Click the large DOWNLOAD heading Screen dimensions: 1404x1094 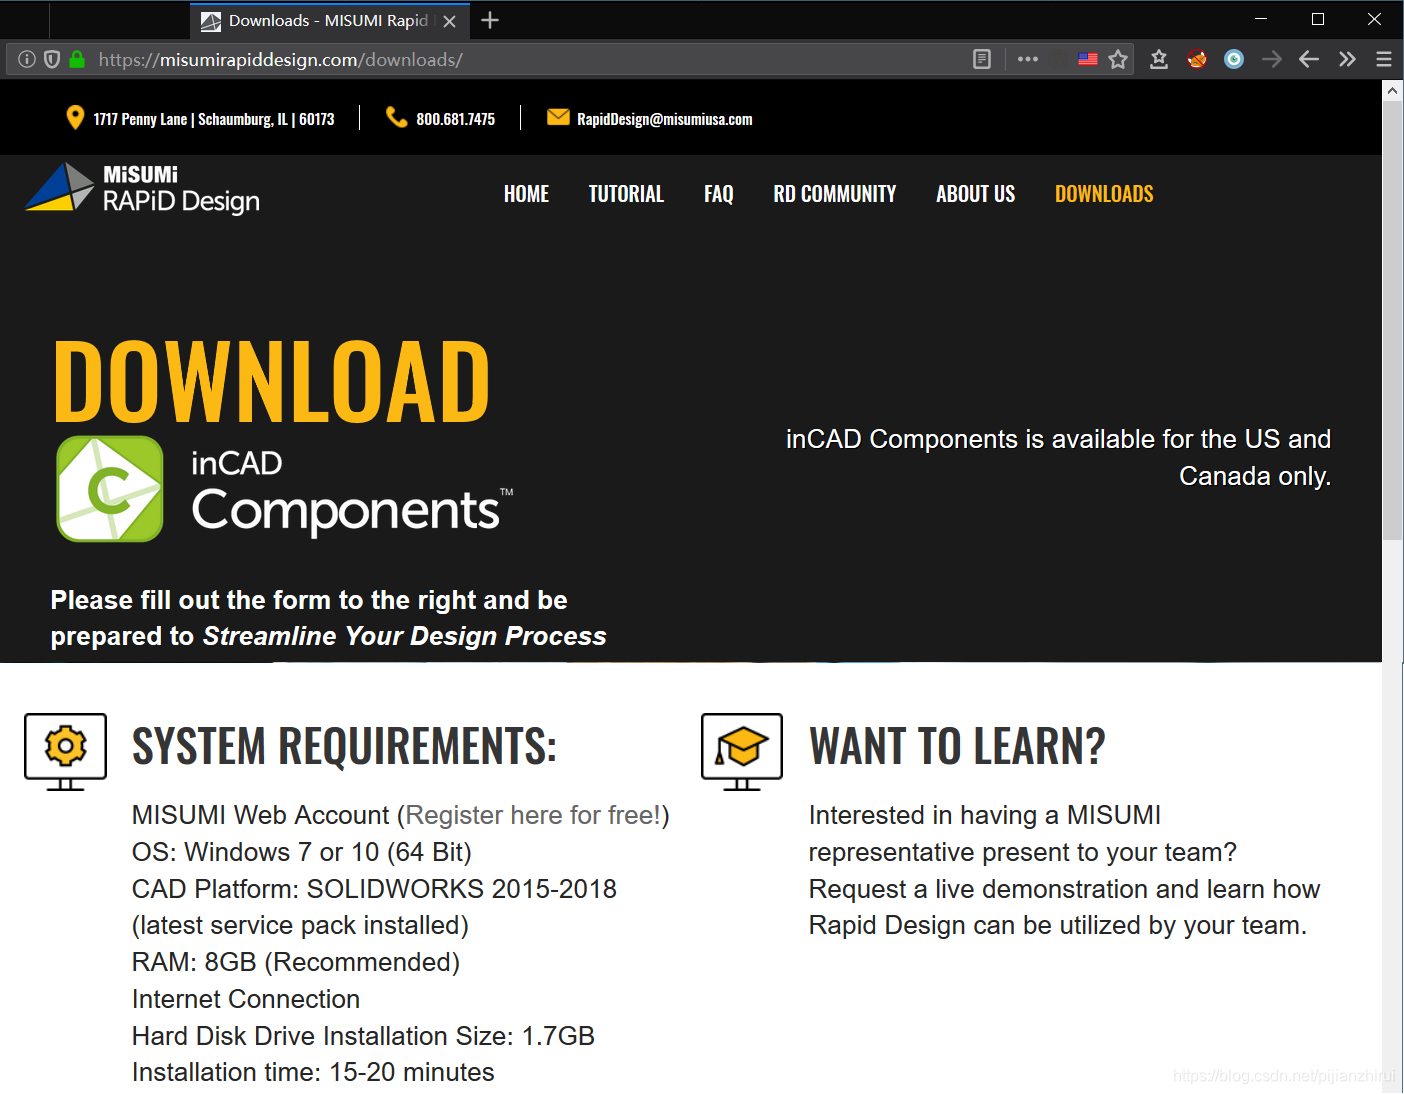click(271, 381)
